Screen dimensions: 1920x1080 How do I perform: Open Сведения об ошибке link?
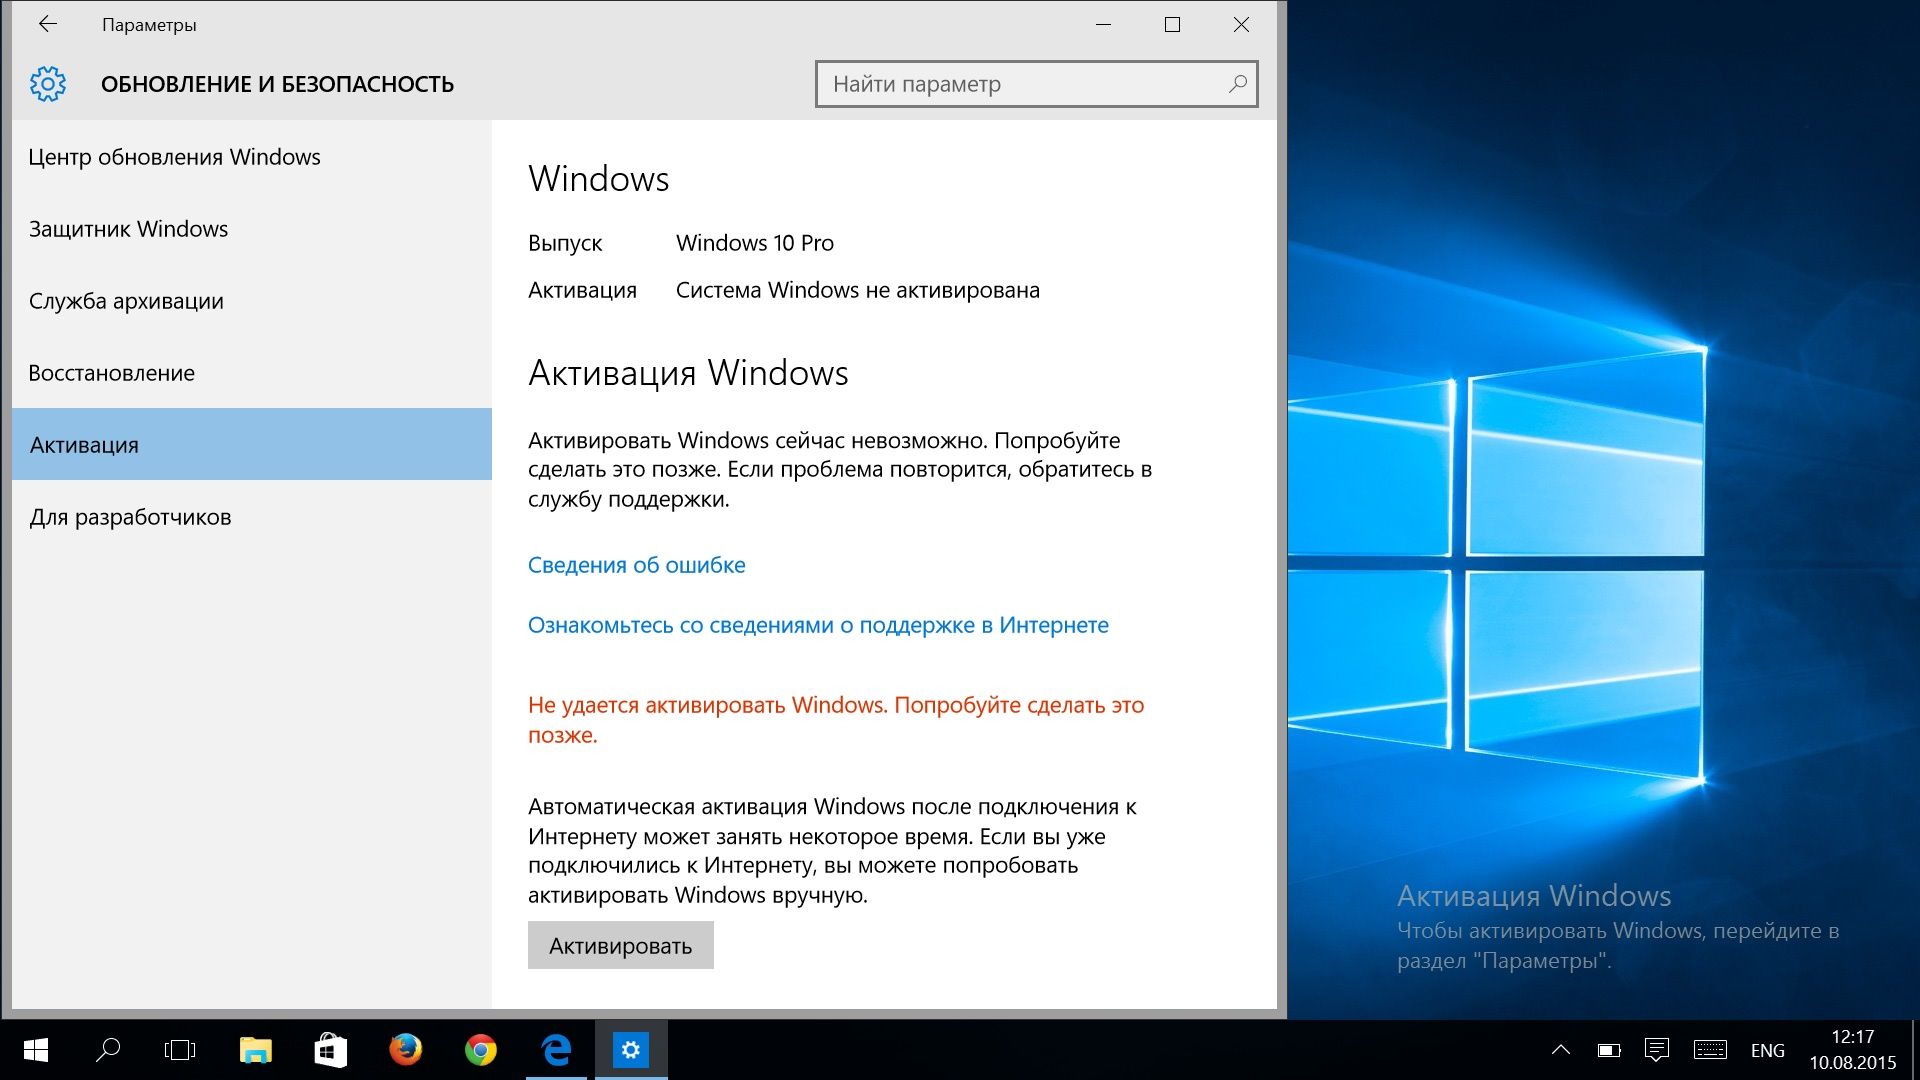[636, 565]
